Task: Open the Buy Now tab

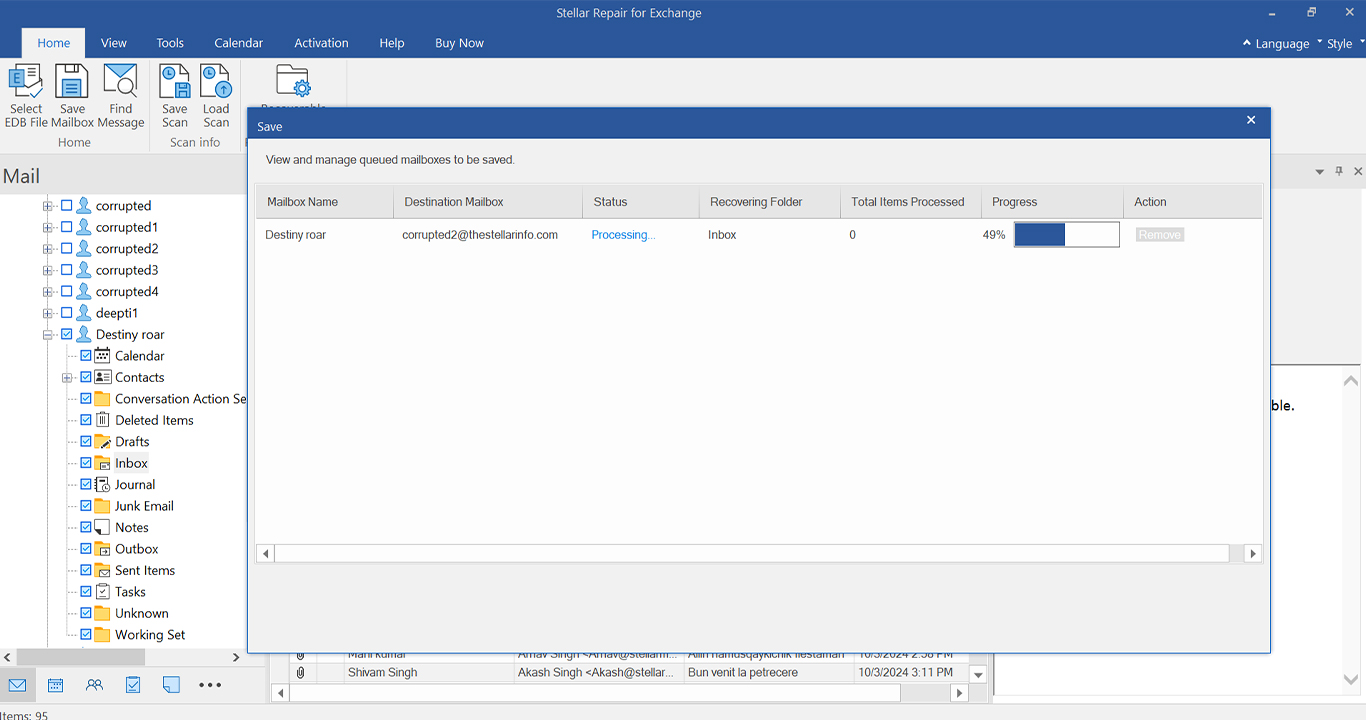Action: (459, 43)
